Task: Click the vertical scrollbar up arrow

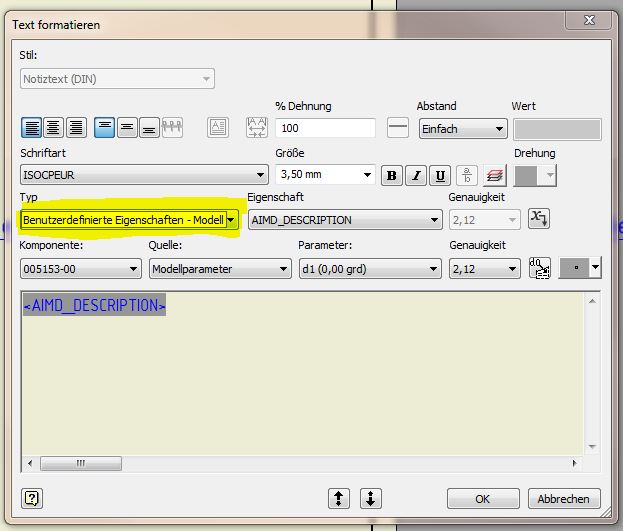Action: (592, 301)
